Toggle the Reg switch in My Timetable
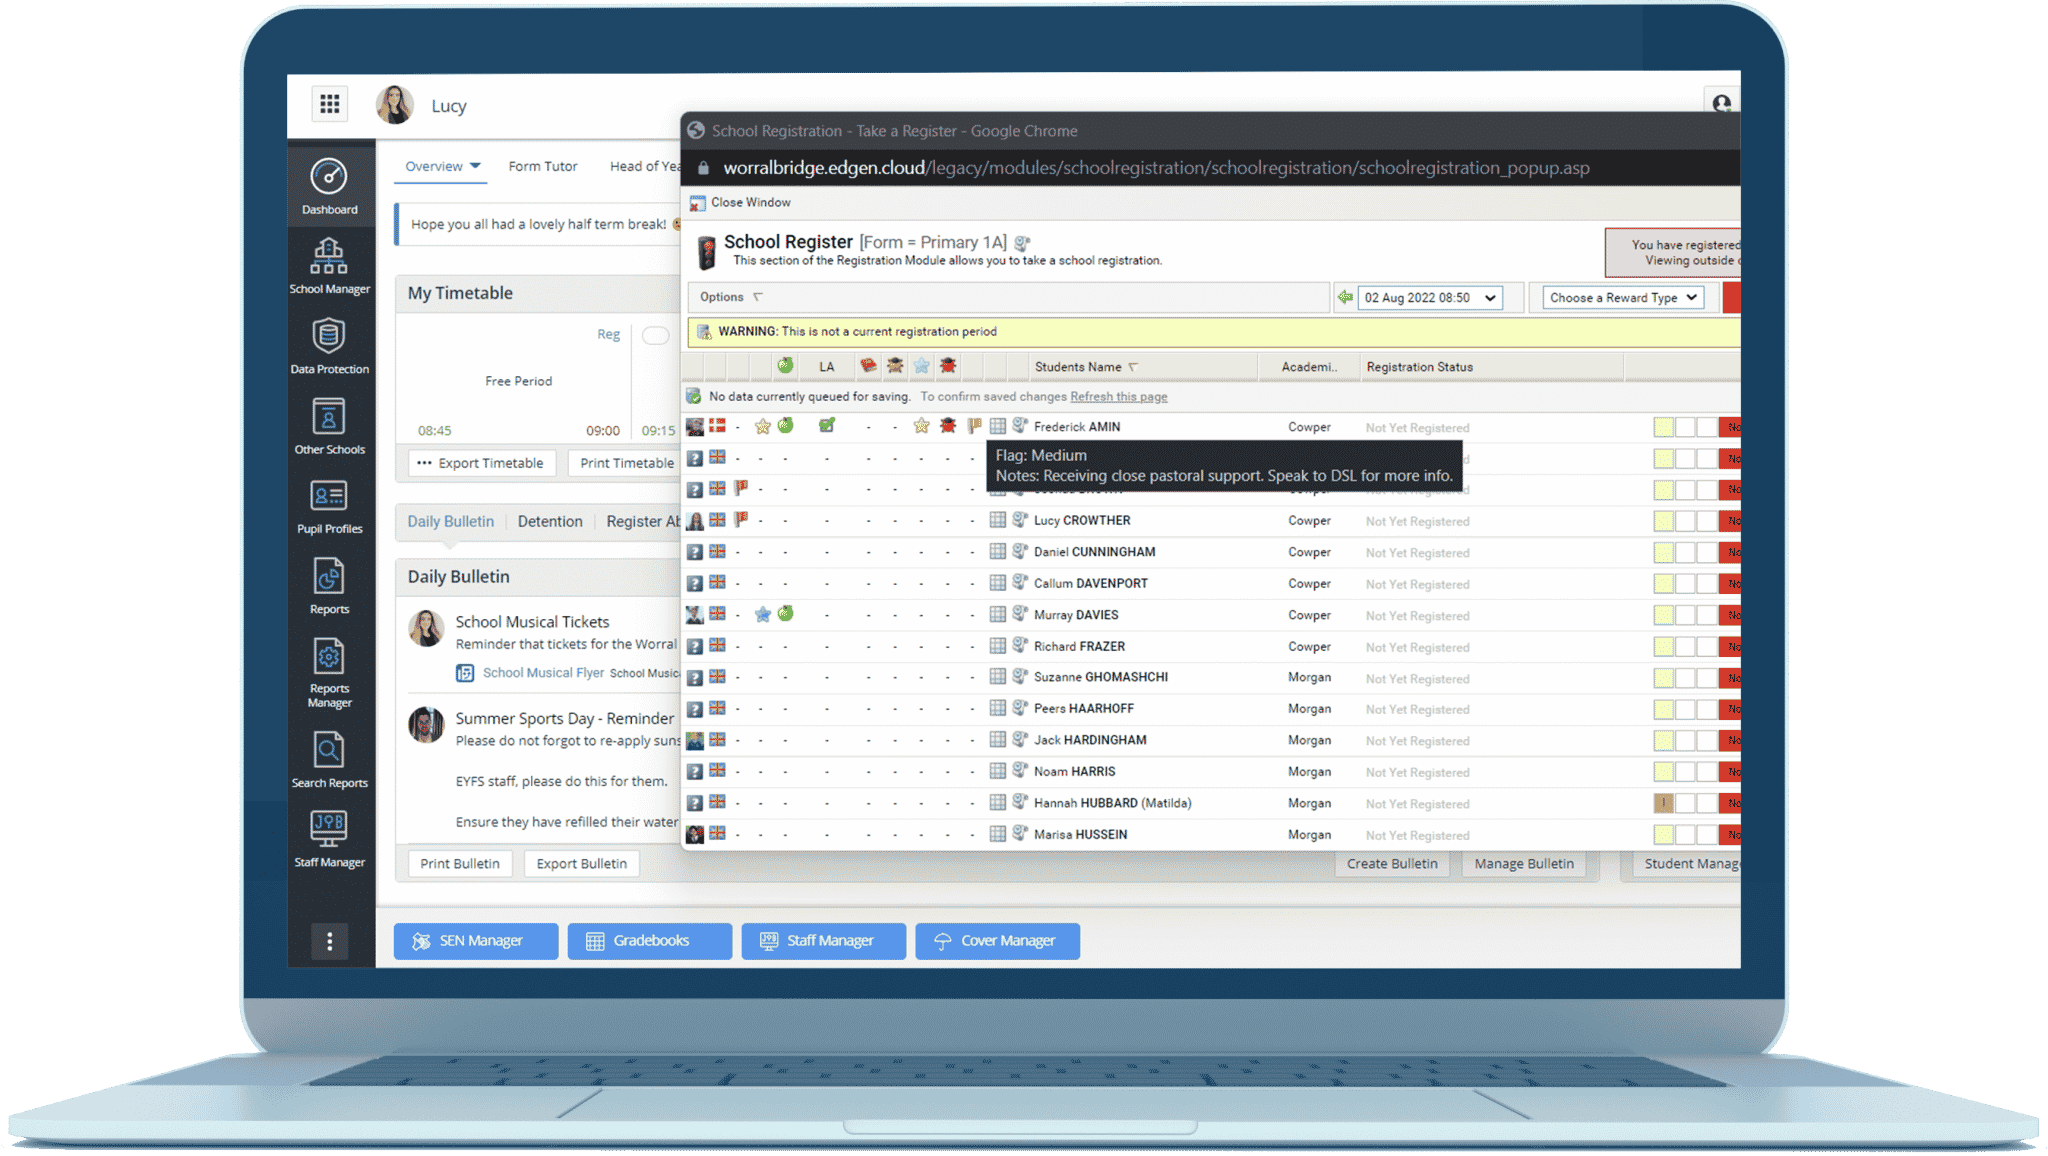 [656, 335]
